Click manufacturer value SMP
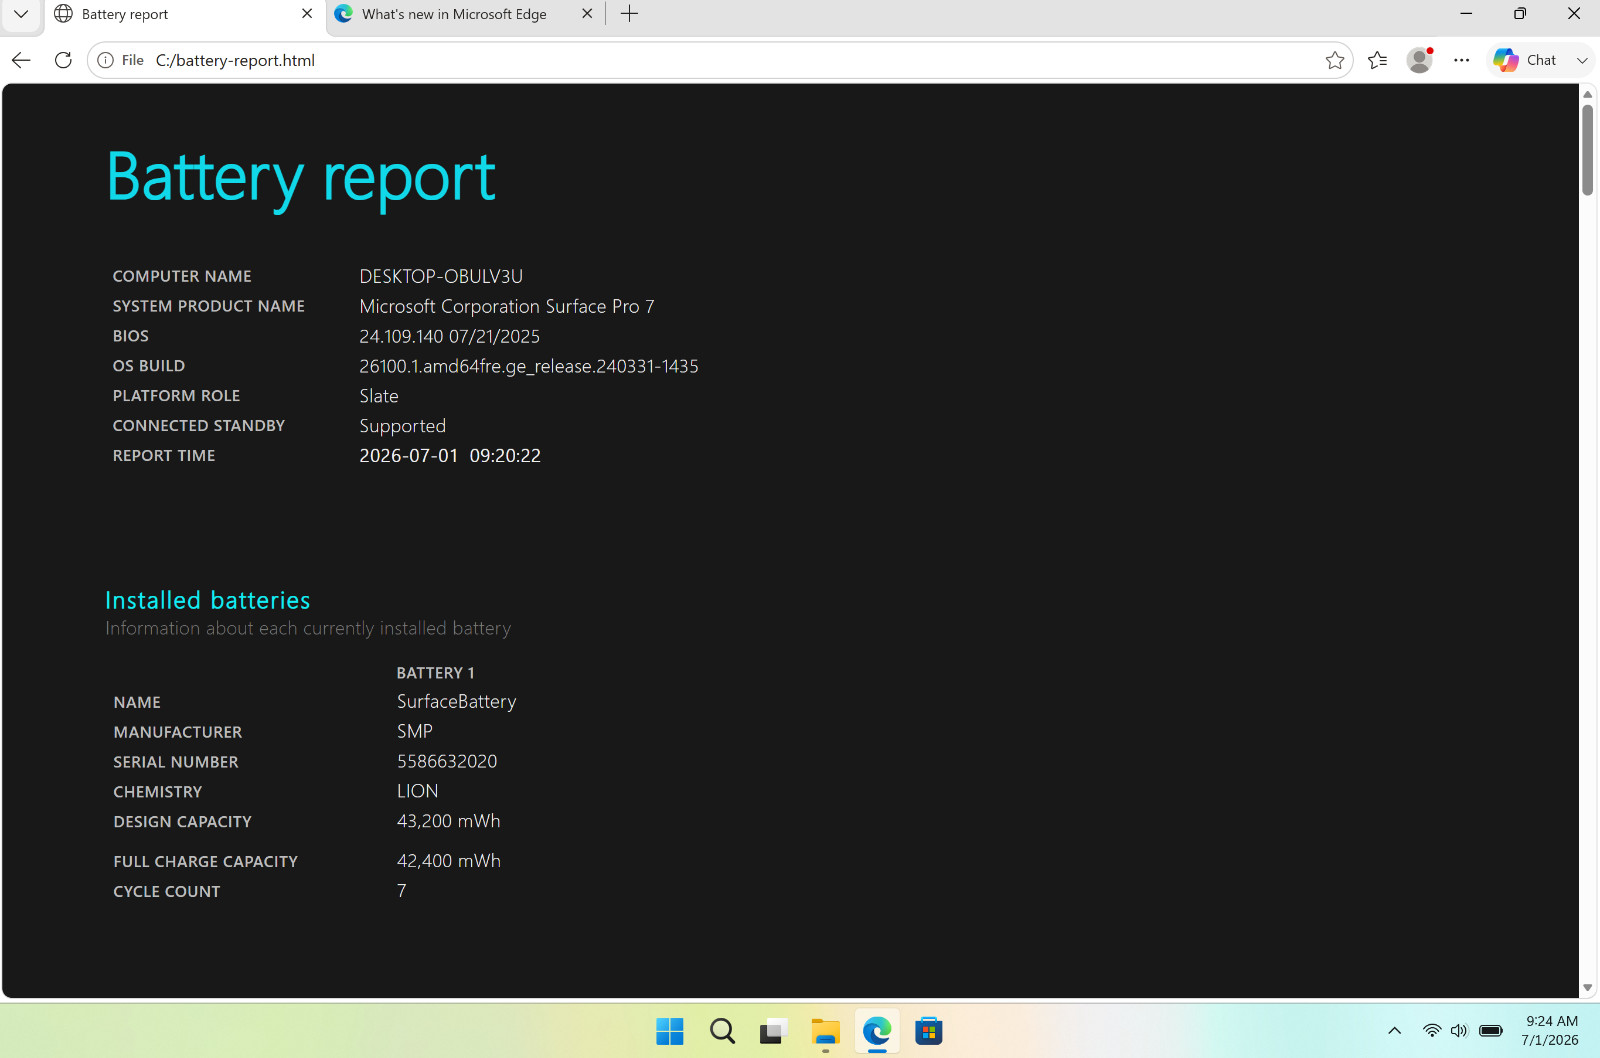 pyautogui.click(x=415, y=732)
